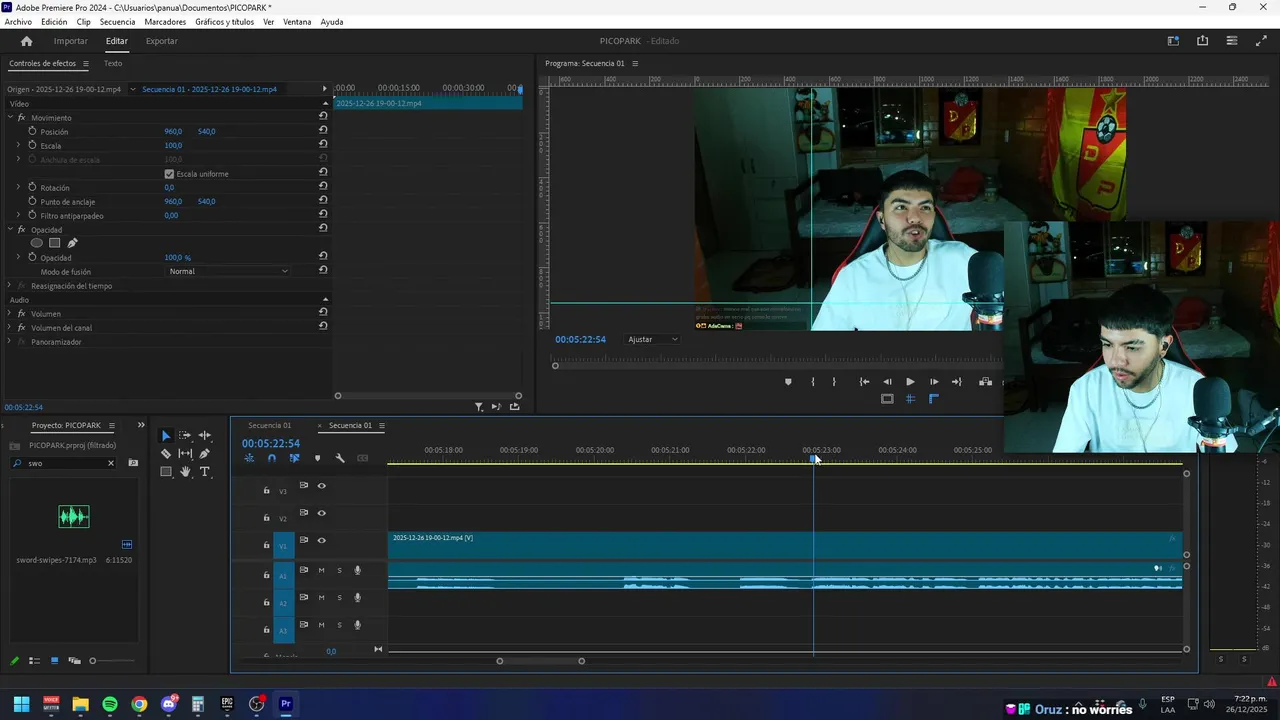The height and width of the screenshot is (720, 1280).
Task: Click timeline timecode 00:05:22:54
Action: (x=271, y=443)
